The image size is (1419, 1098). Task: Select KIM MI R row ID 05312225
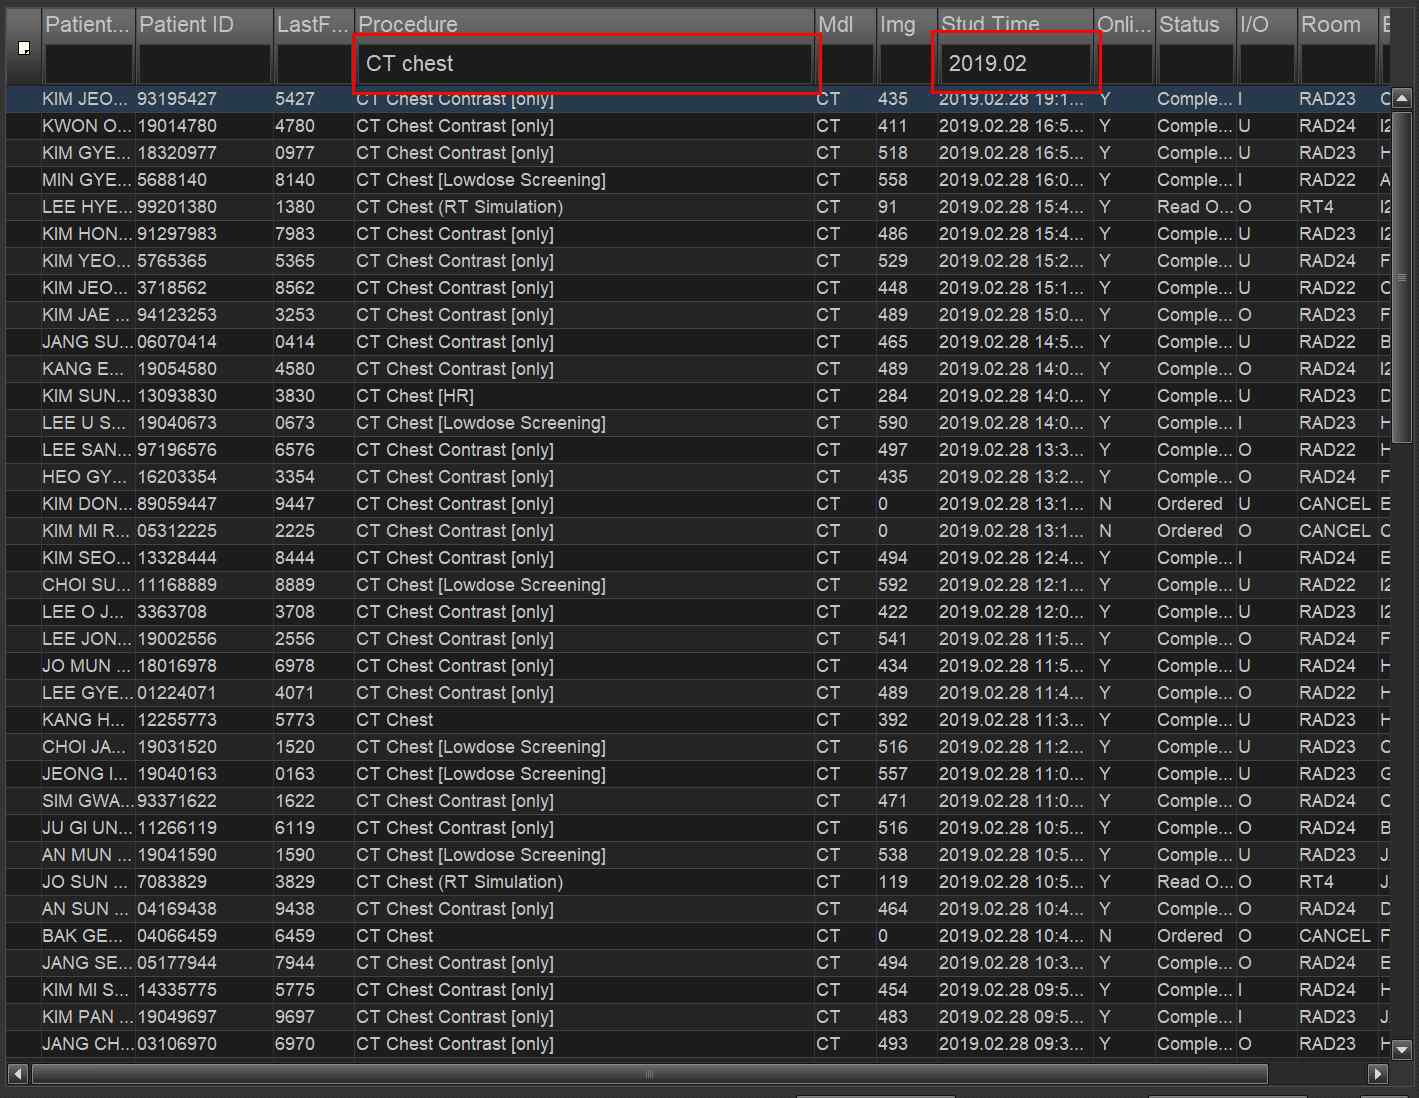pyautogui.click(x=698, y=531)
